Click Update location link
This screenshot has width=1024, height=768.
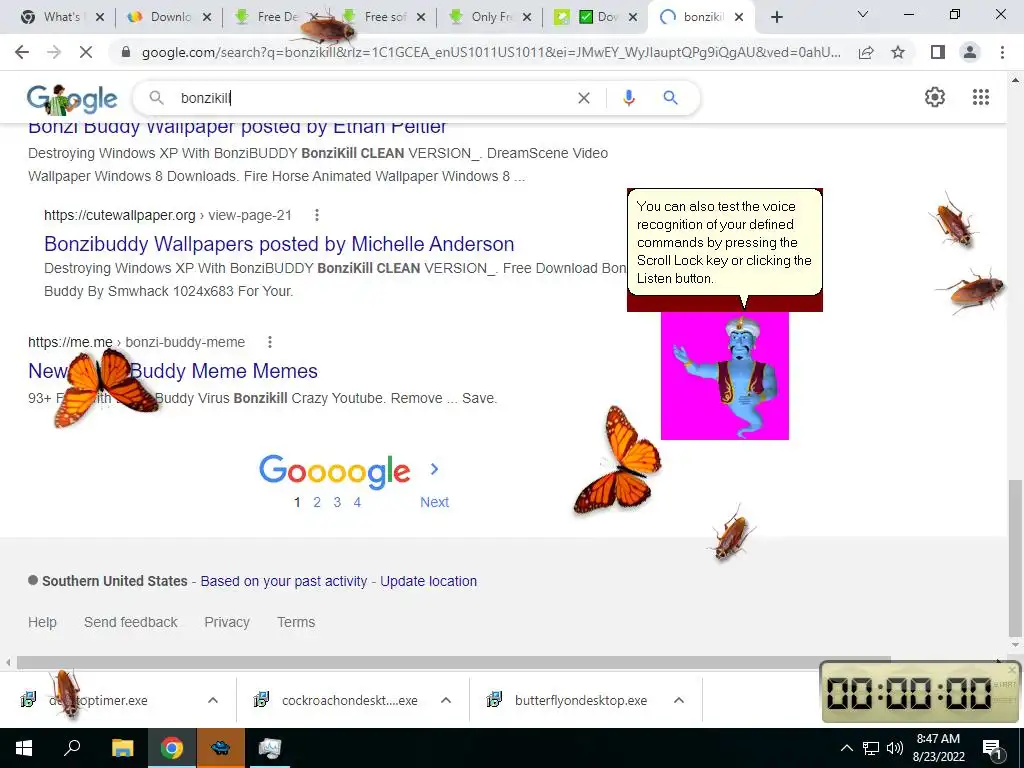(x=428, y=581)
